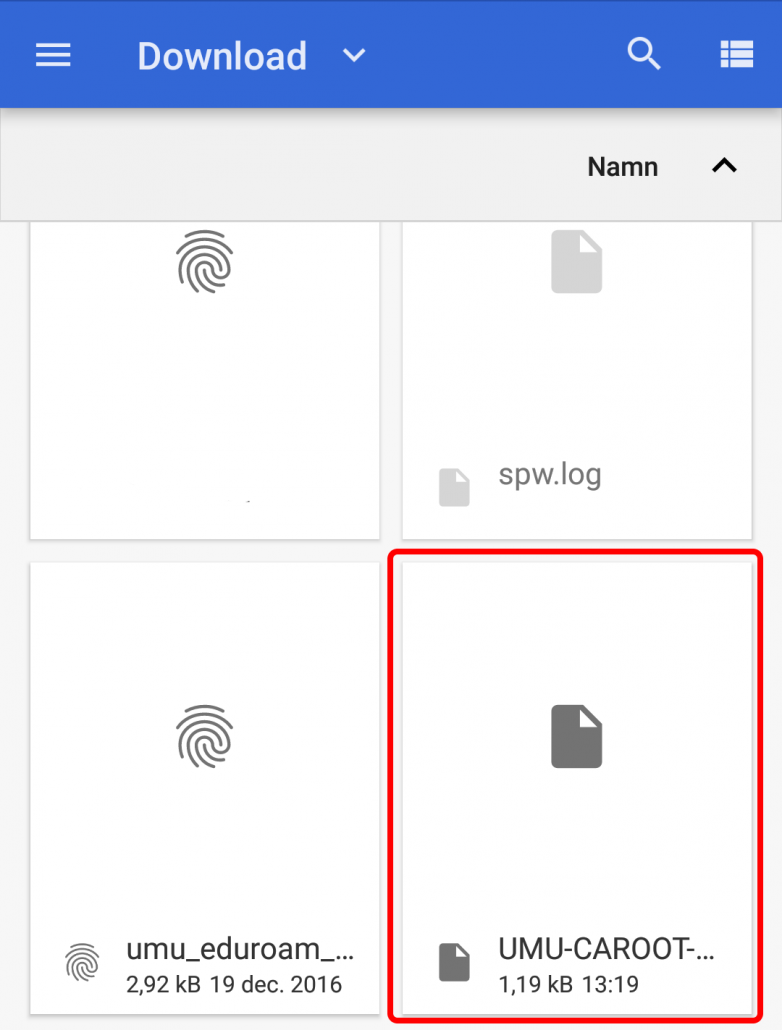Image resolution: width=782 pixels, height=1030 pixels.
Task: Click the small spw.log file icon
Action: tap(454, 487)
